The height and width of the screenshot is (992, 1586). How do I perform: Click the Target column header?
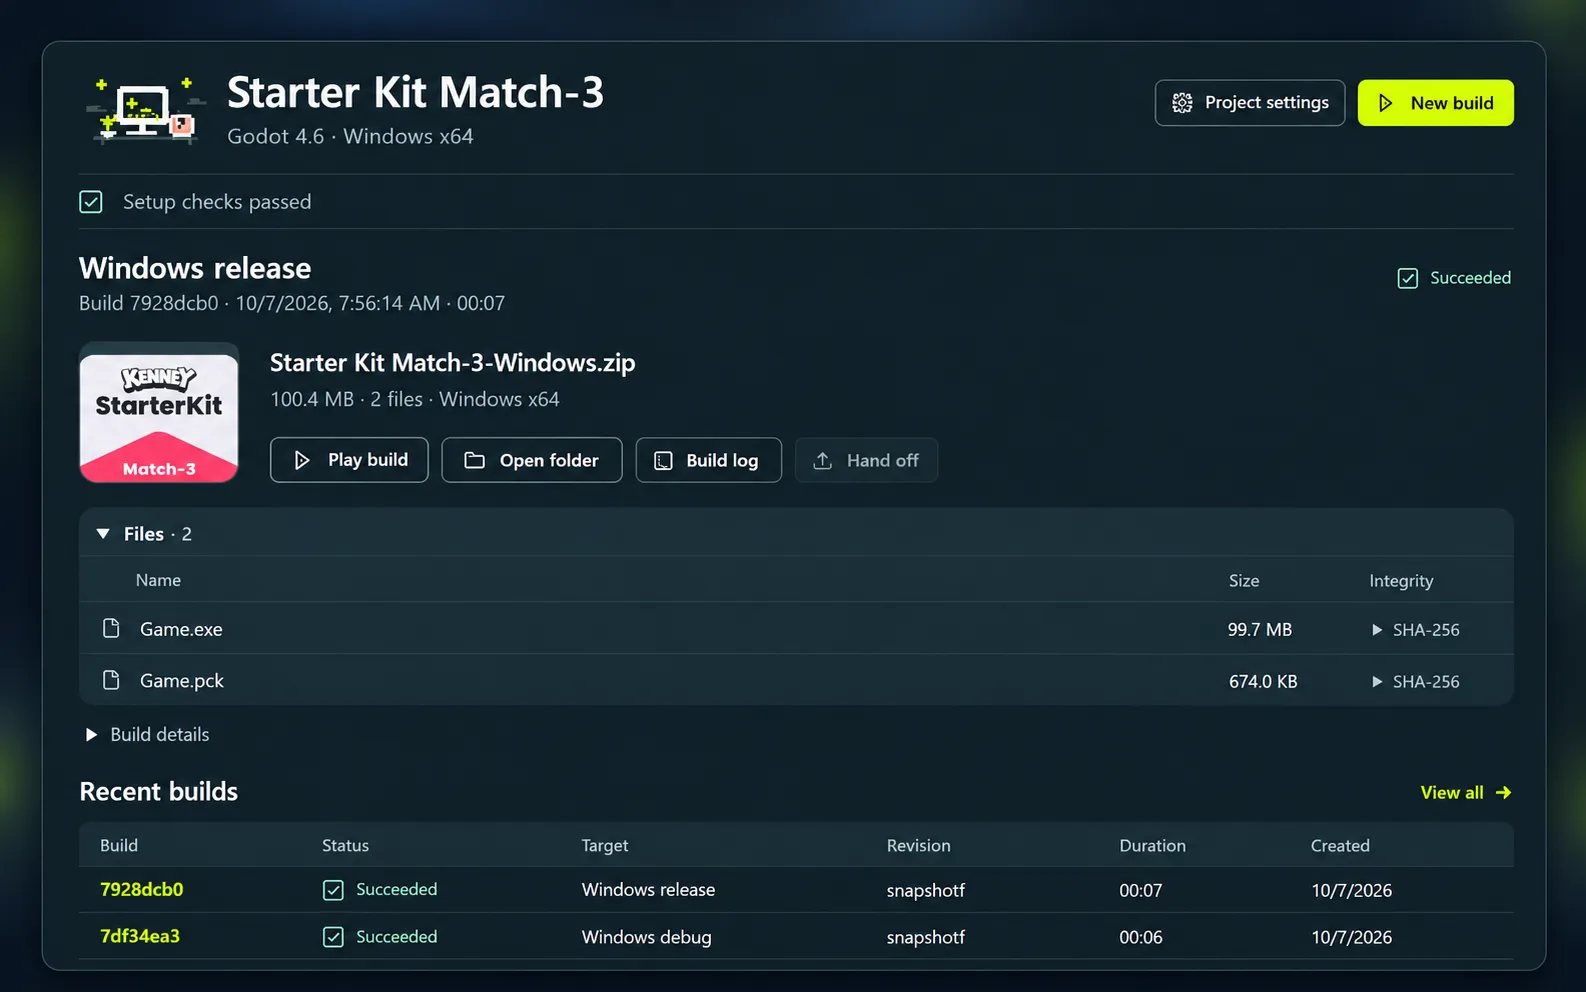605,846
